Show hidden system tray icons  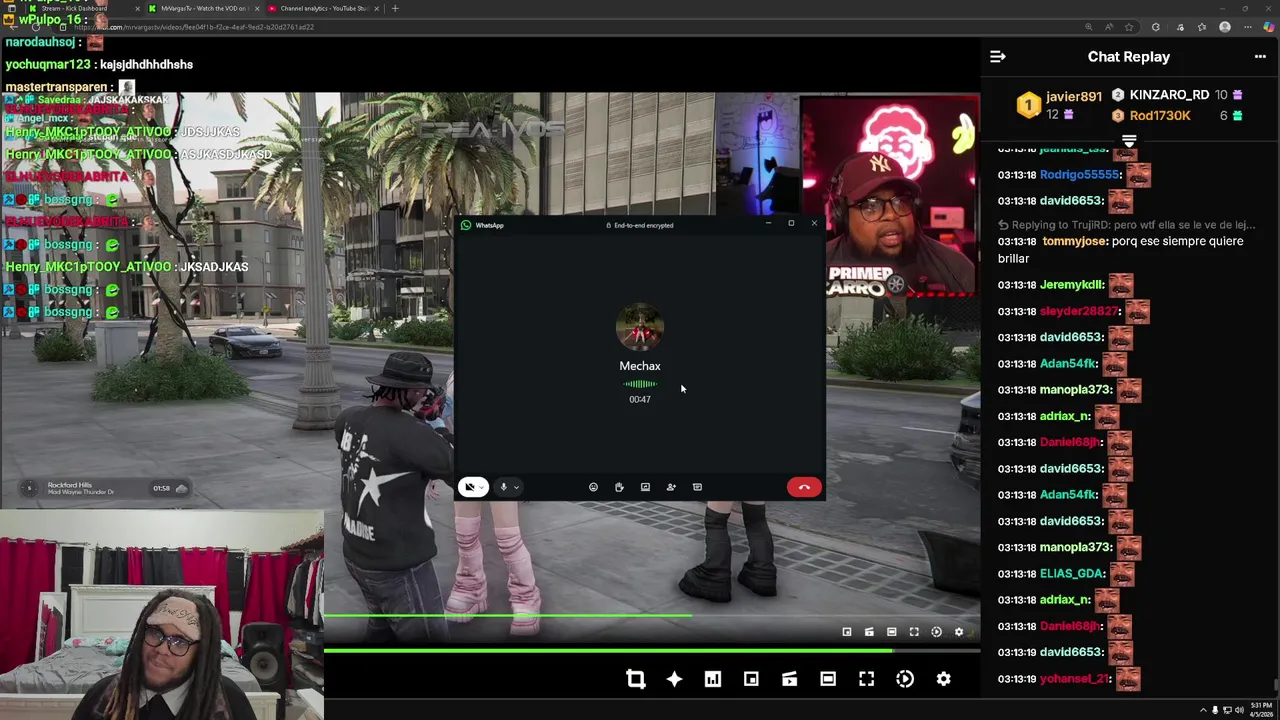[x=1203, y=710]
